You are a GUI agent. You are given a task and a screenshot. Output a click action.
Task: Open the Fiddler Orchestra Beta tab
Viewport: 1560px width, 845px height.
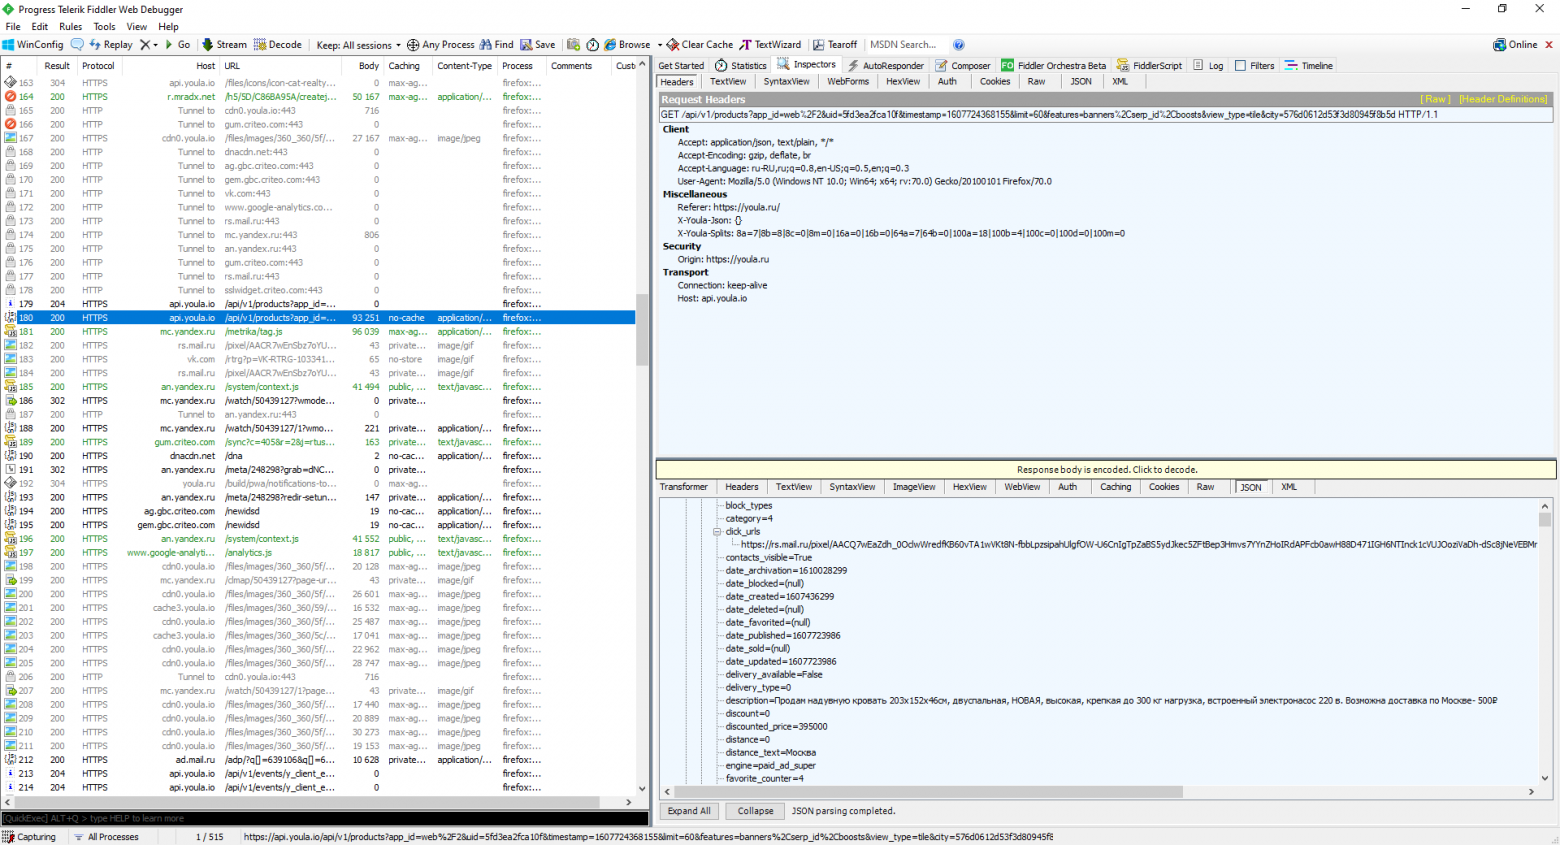click(1054, 66)
